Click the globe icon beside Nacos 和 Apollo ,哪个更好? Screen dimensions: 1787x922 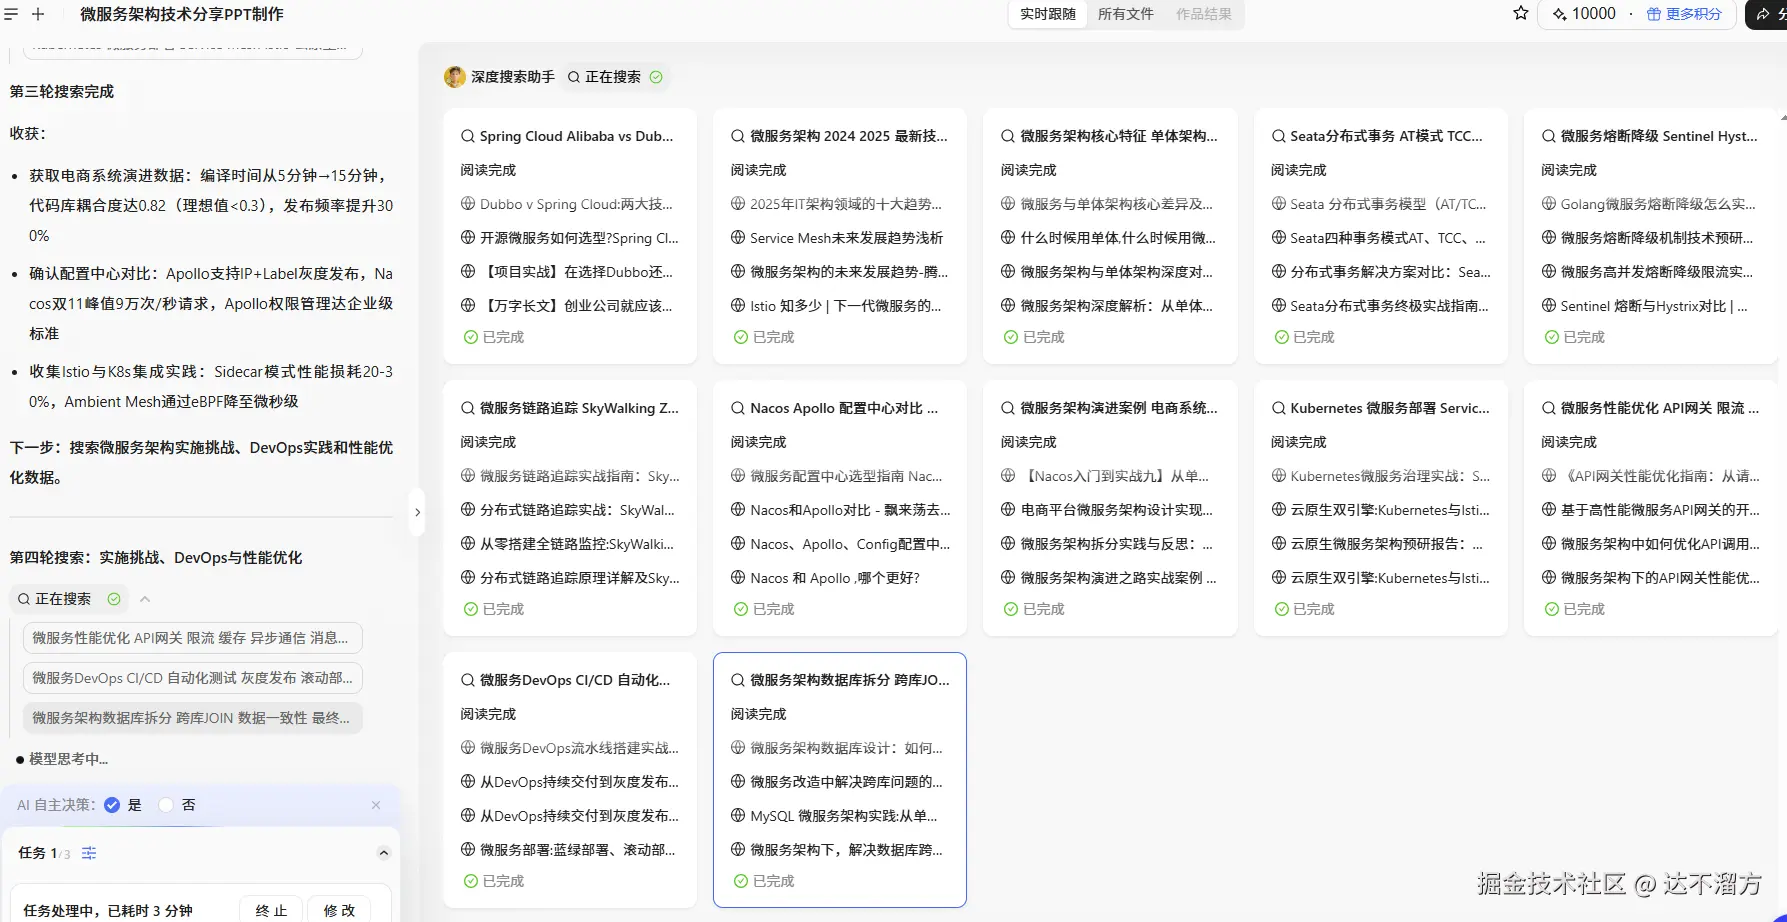(x=738, y=578)
